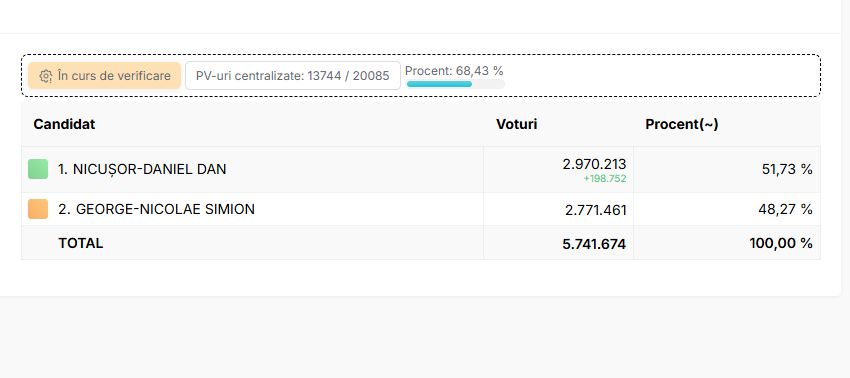The image size is (850, 378).
Task: Click the Procent: 68,43 % label
Action: pyautogui.click(x=454, y=71)
